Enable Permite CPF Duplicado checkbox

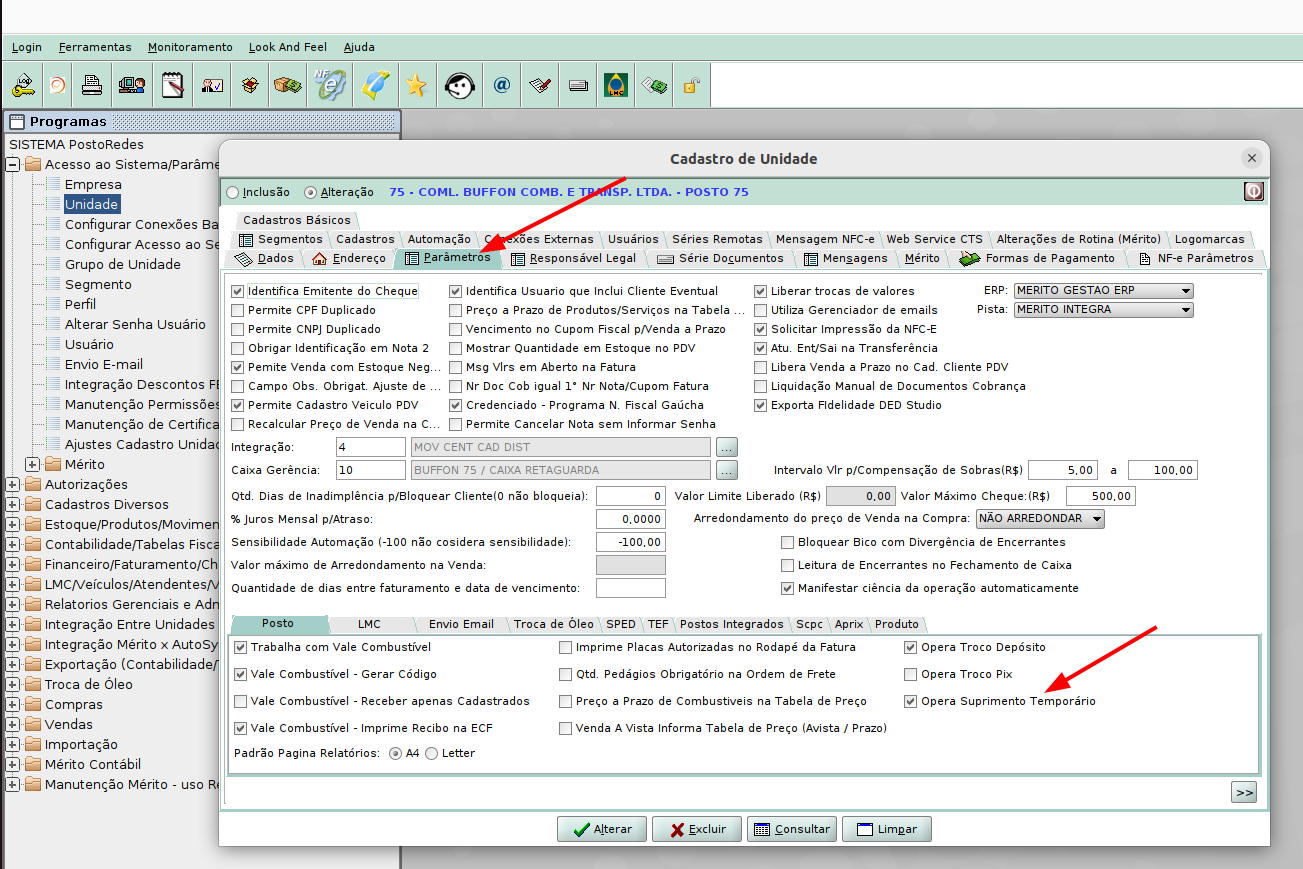point(238,310)
